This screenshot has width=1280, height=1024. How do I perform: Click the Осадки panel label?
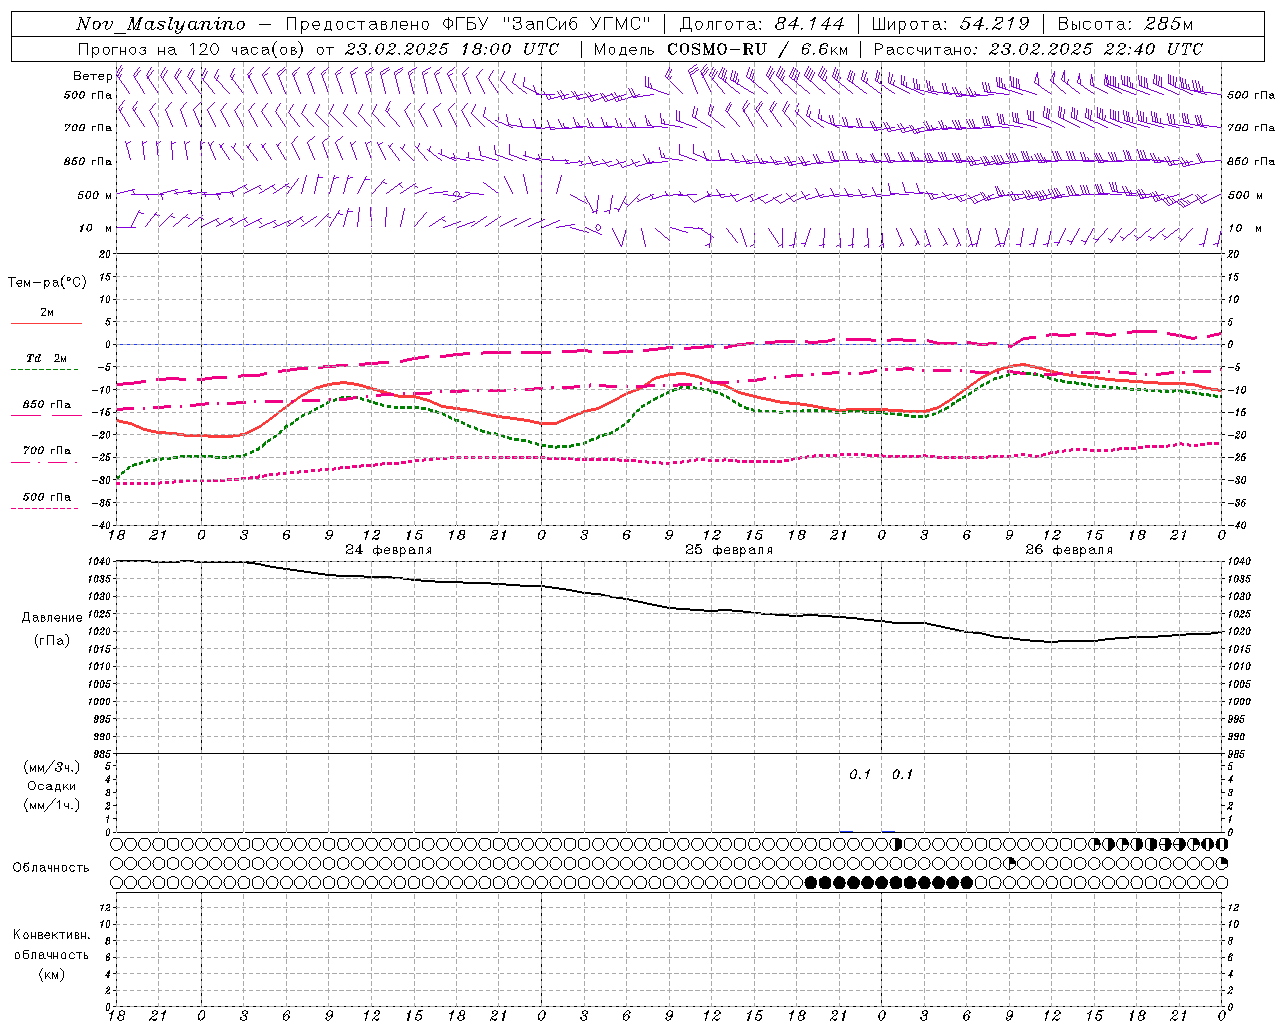pyautogui.click(x=51, y=786)
